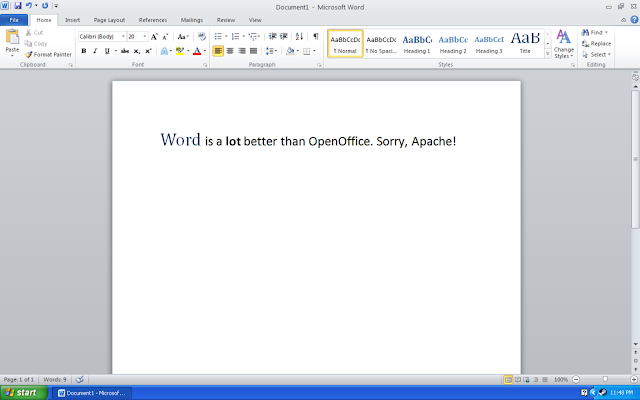
Task: Click the Paste clipboard icon
Action: point(12,37)
